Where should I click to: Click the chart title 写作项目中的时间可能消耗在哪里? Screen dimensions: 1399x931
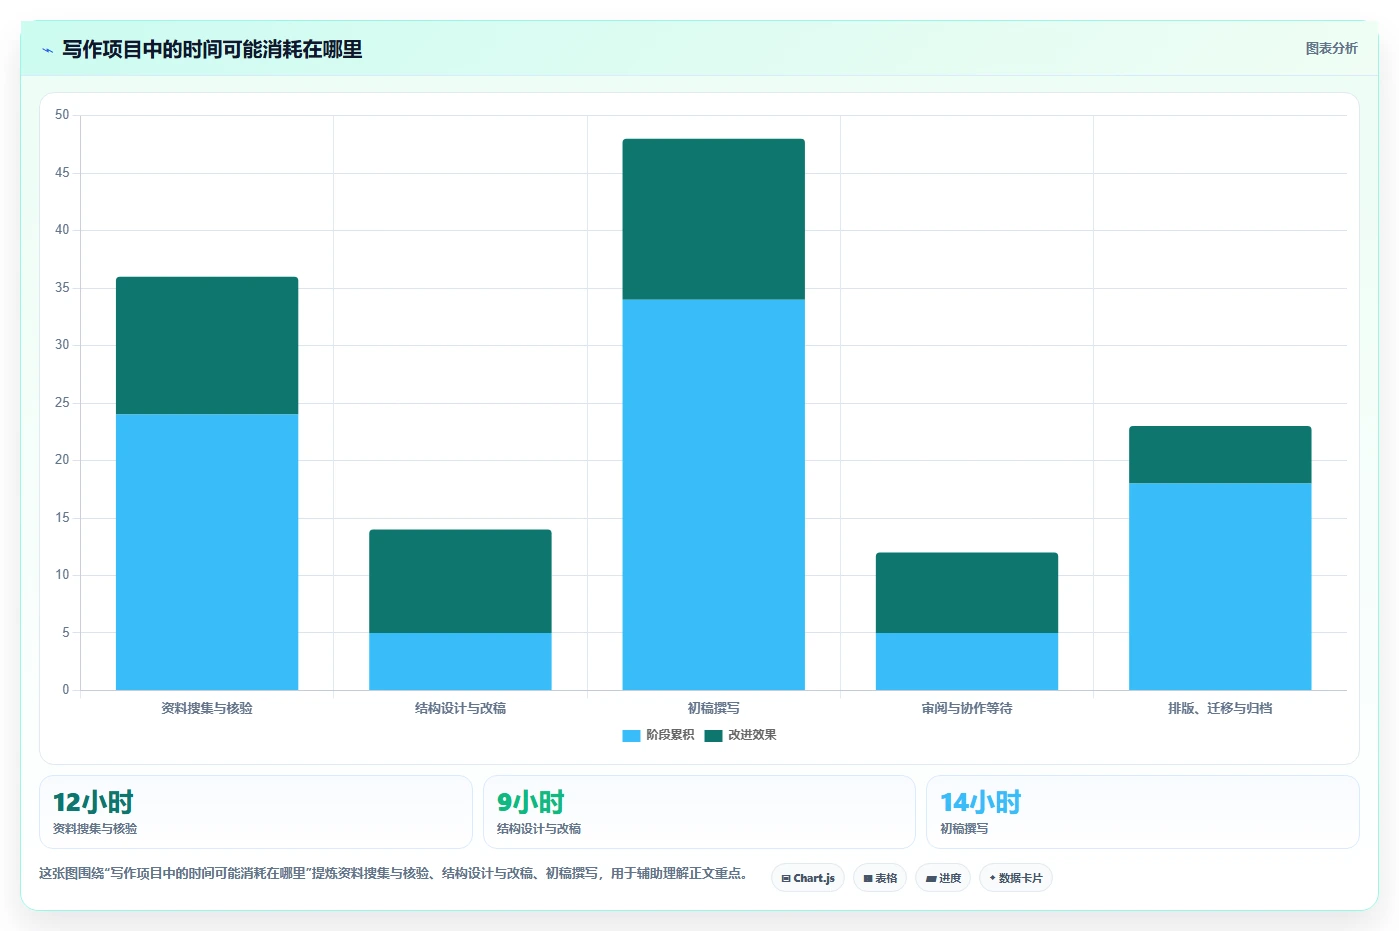(212, 49)
